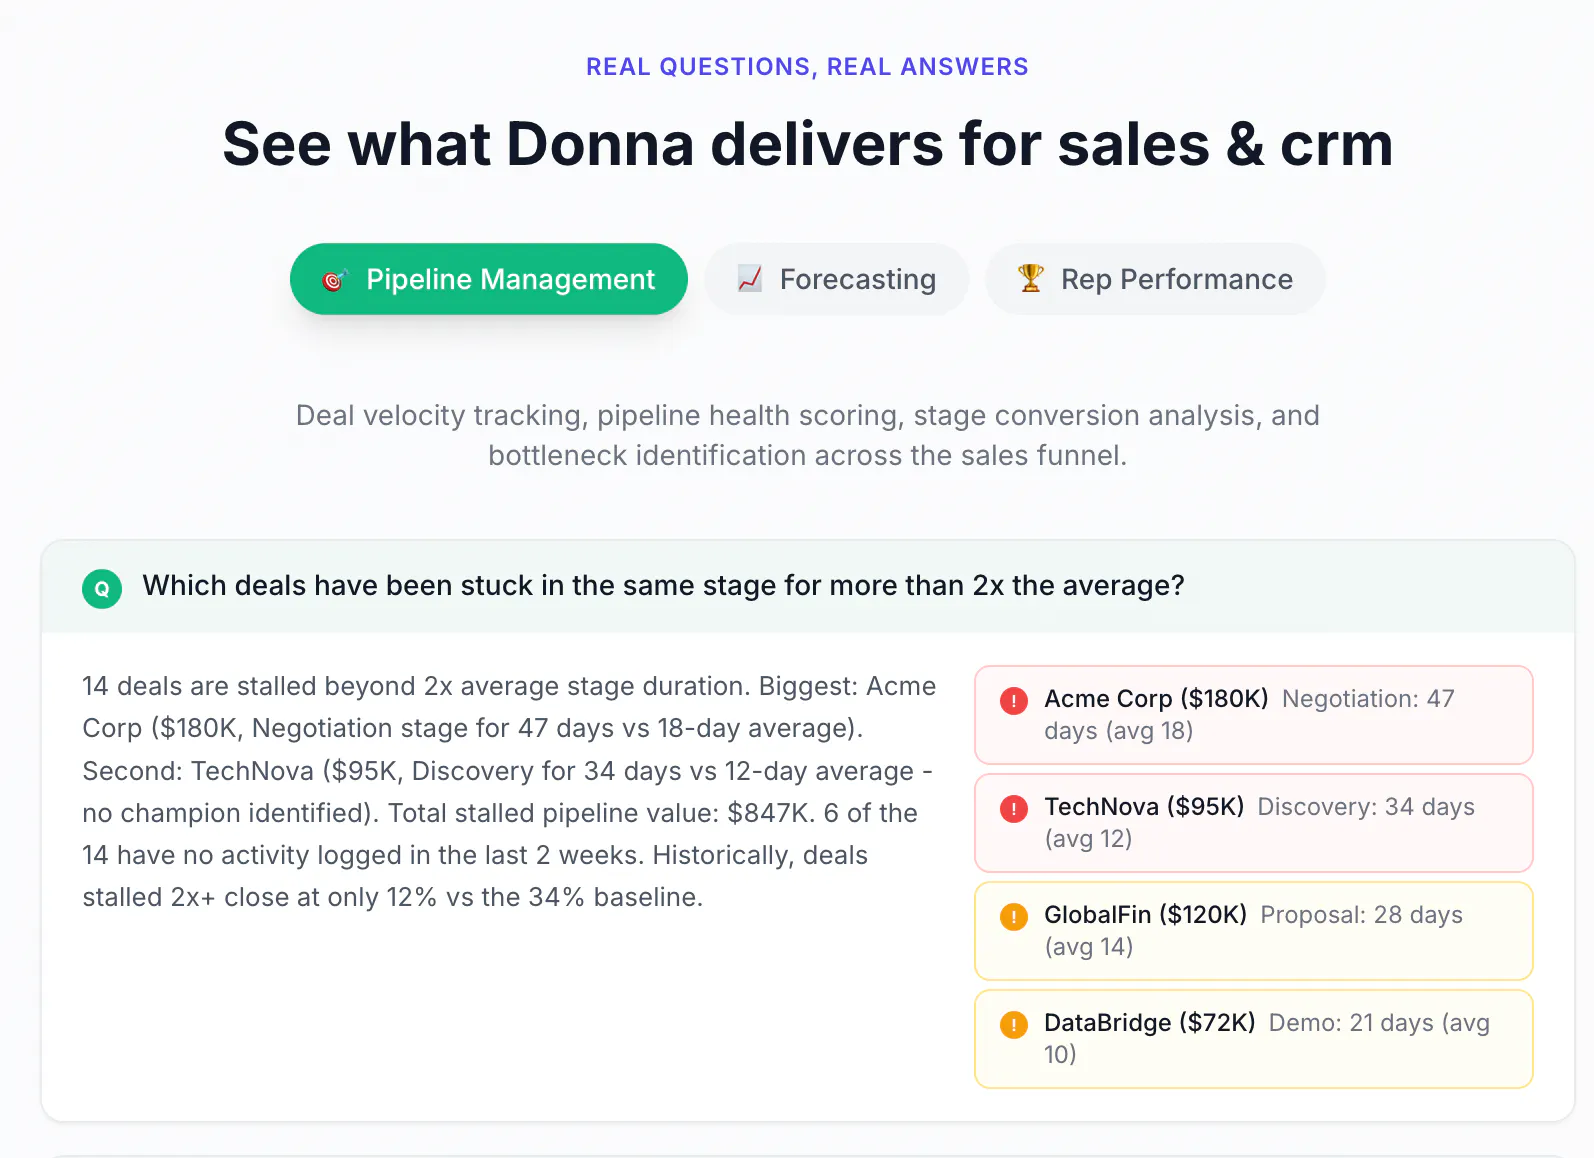Click the green Q question icon
Viewport: 1594px width, 1158px height.
click(x=102, y=588)
